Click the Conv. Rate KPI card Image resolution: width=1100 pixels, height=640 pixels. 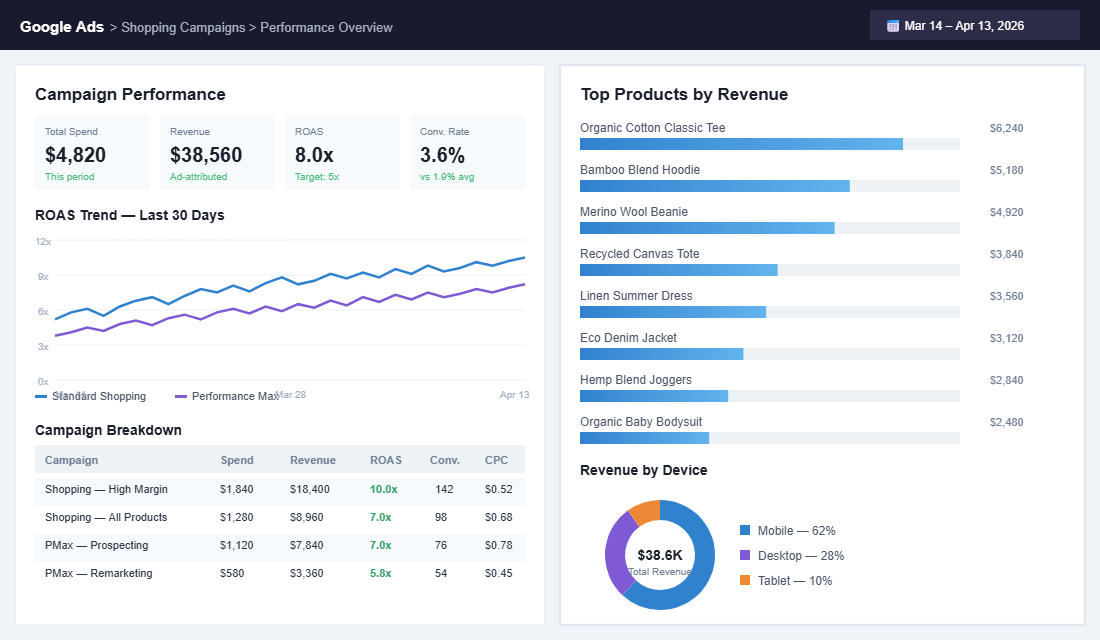coord(468,152)
